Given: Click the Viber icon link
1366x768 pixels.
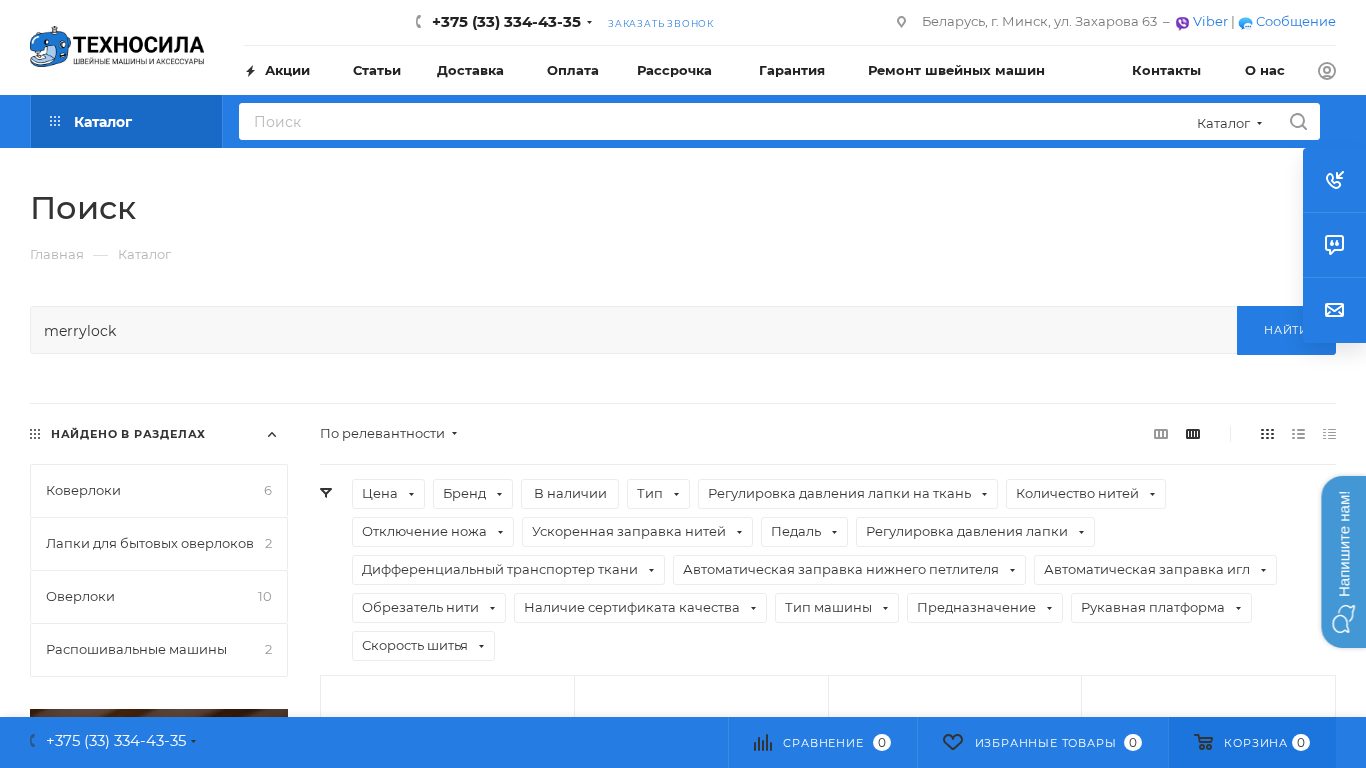Looking at the screenshot, I should click(x=1182, y=23).
